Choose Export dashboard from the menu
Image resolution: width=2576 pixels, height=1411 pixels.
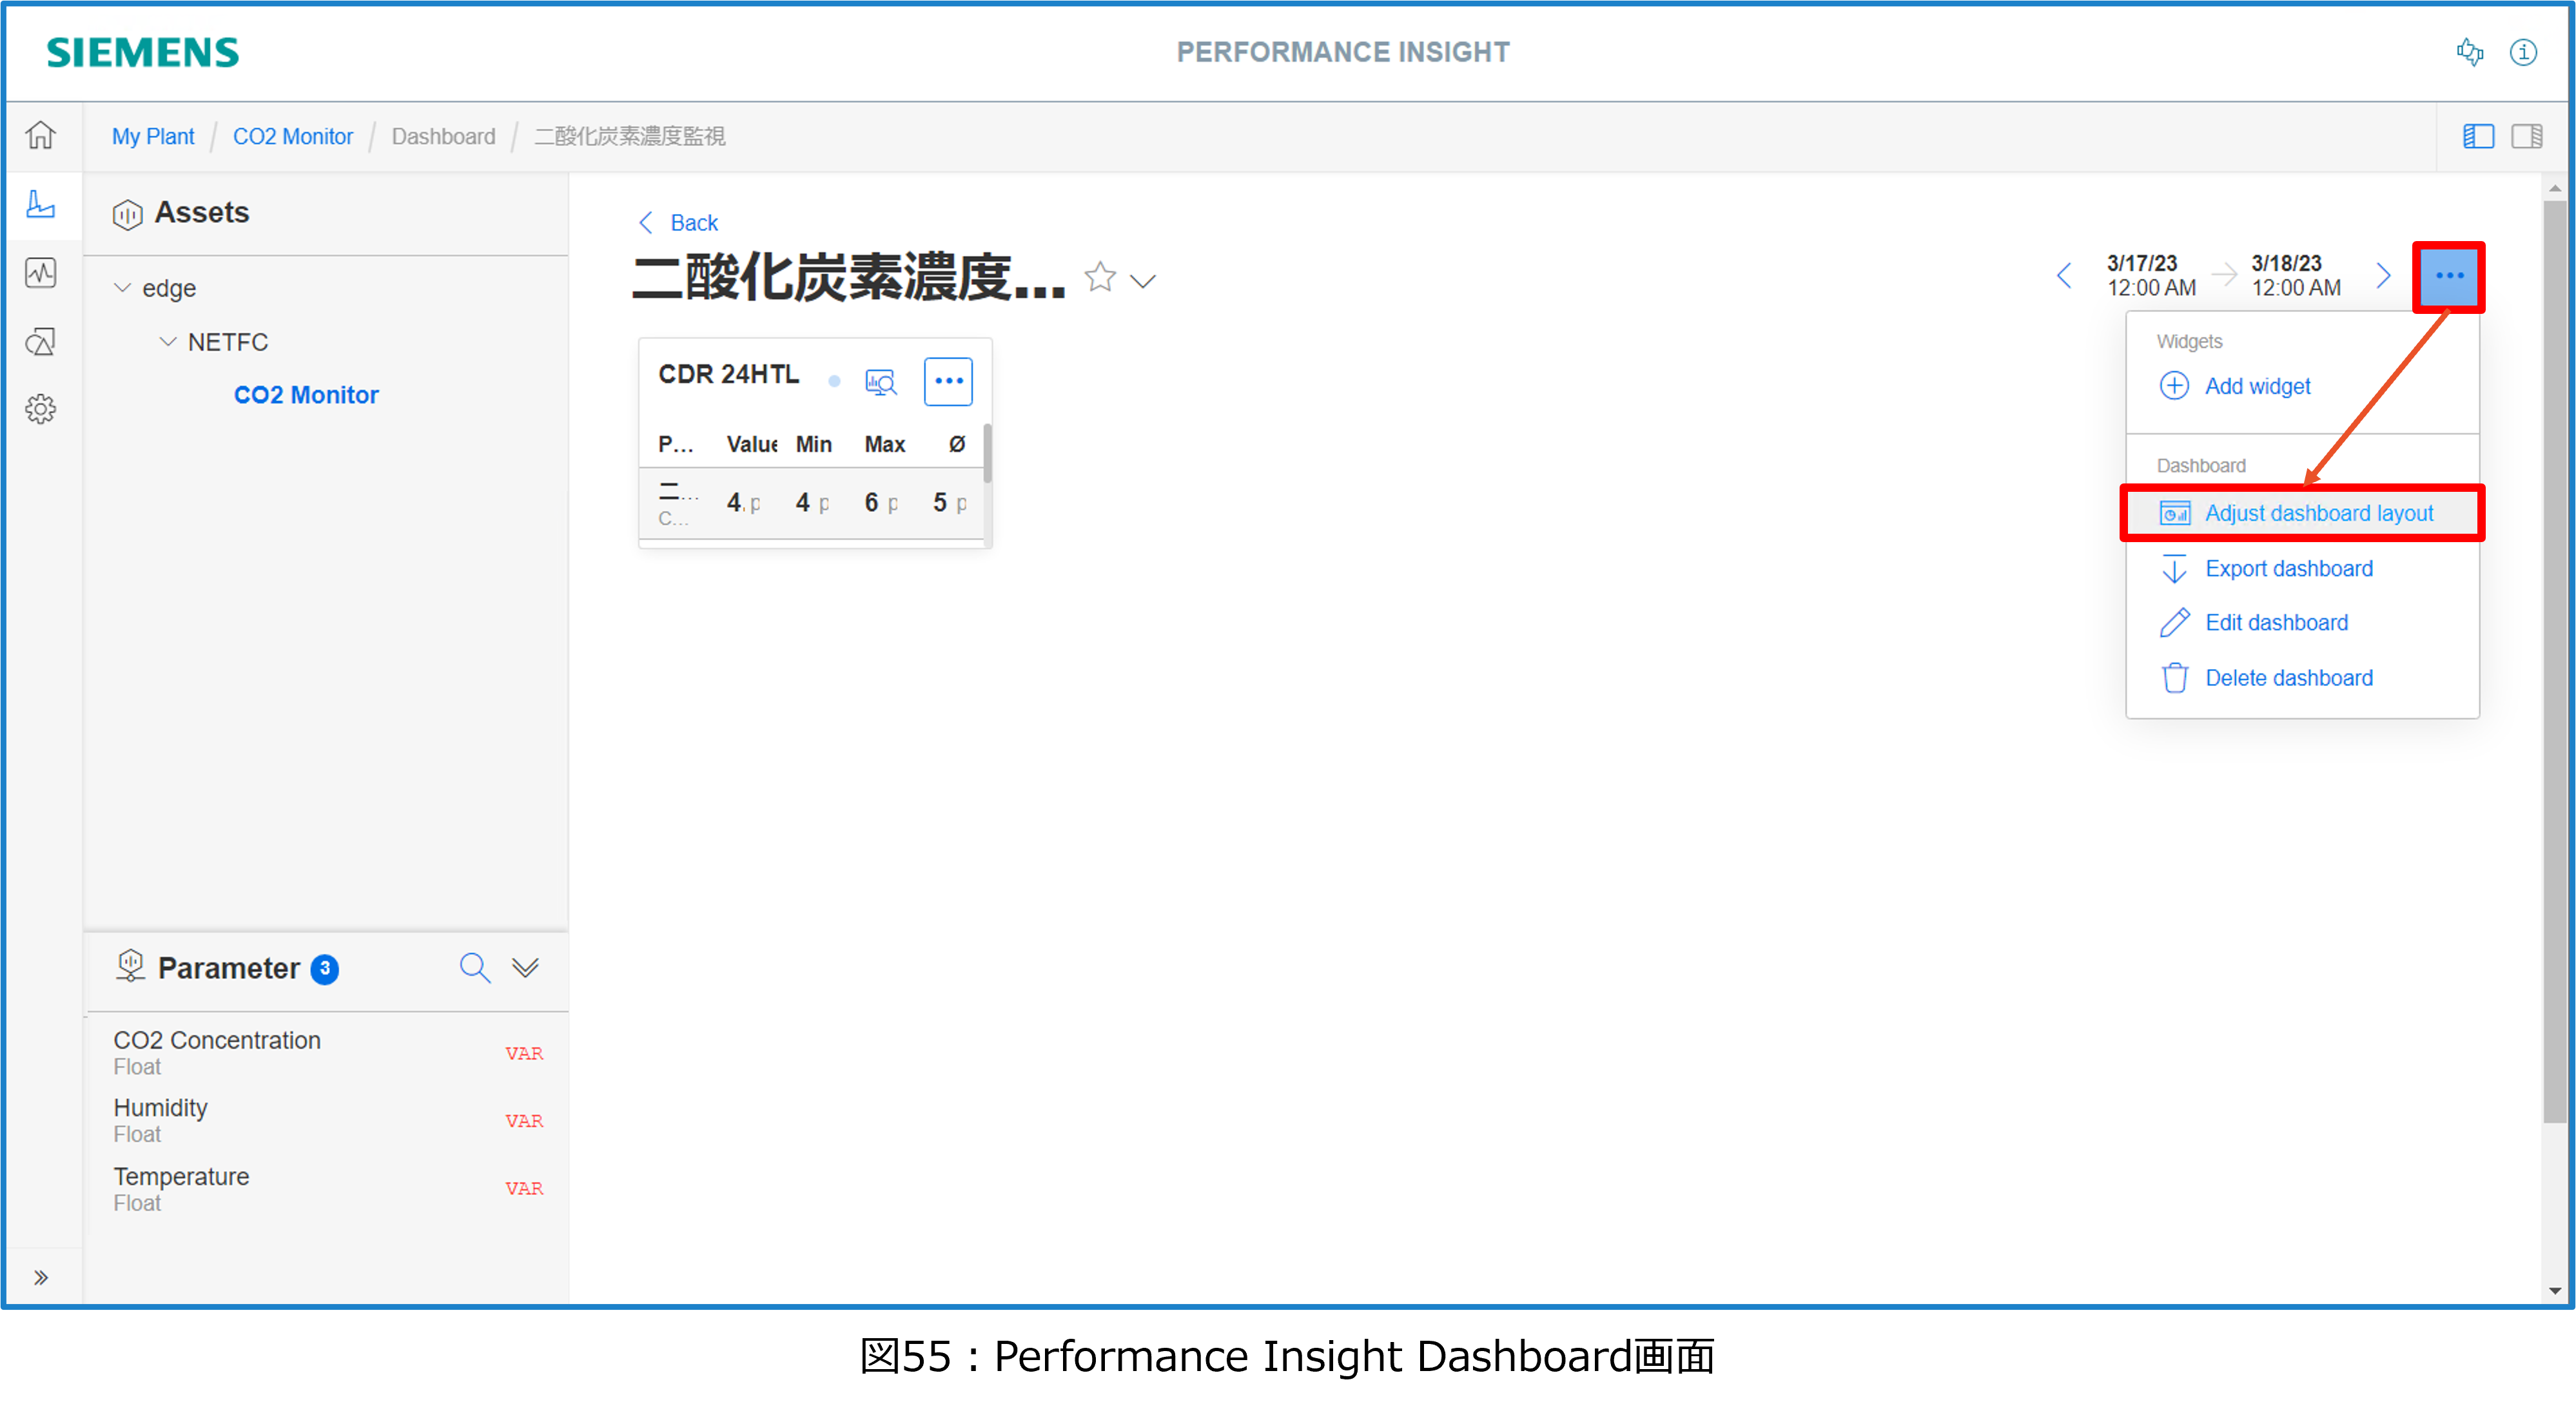(2288, 568)
